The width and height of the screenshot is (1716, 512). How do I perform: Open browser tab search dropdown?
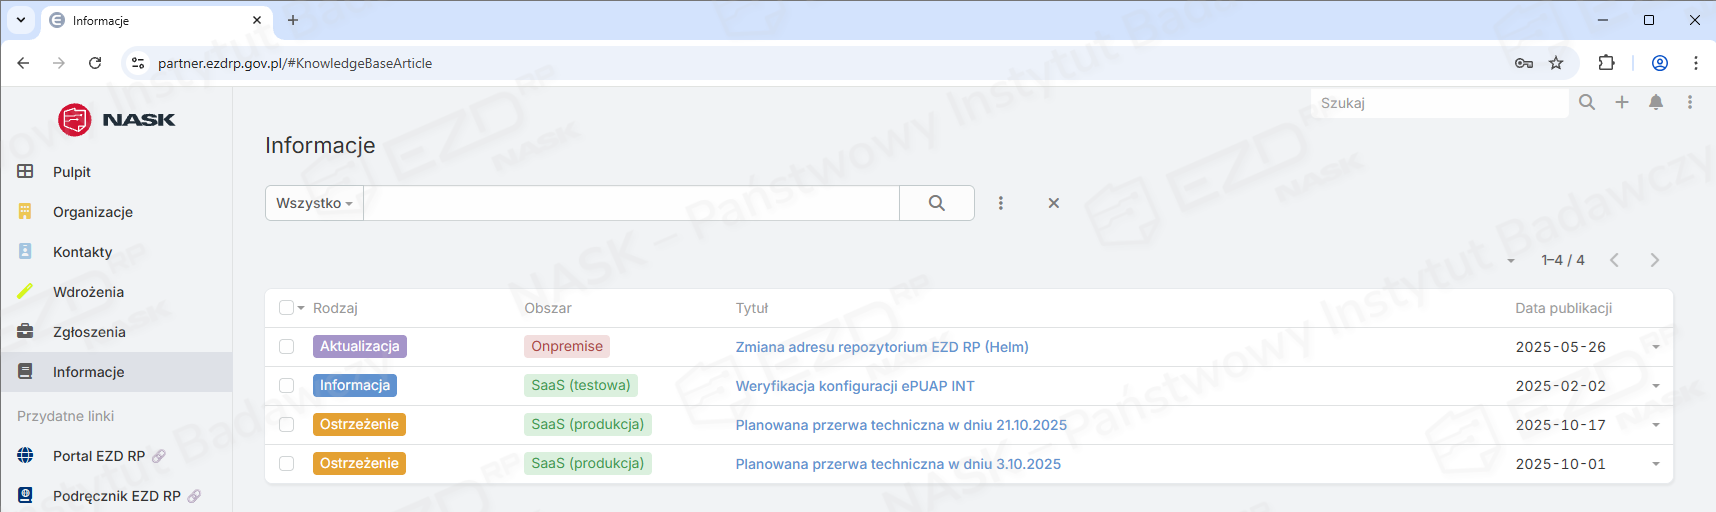click(x=20, y=20)
